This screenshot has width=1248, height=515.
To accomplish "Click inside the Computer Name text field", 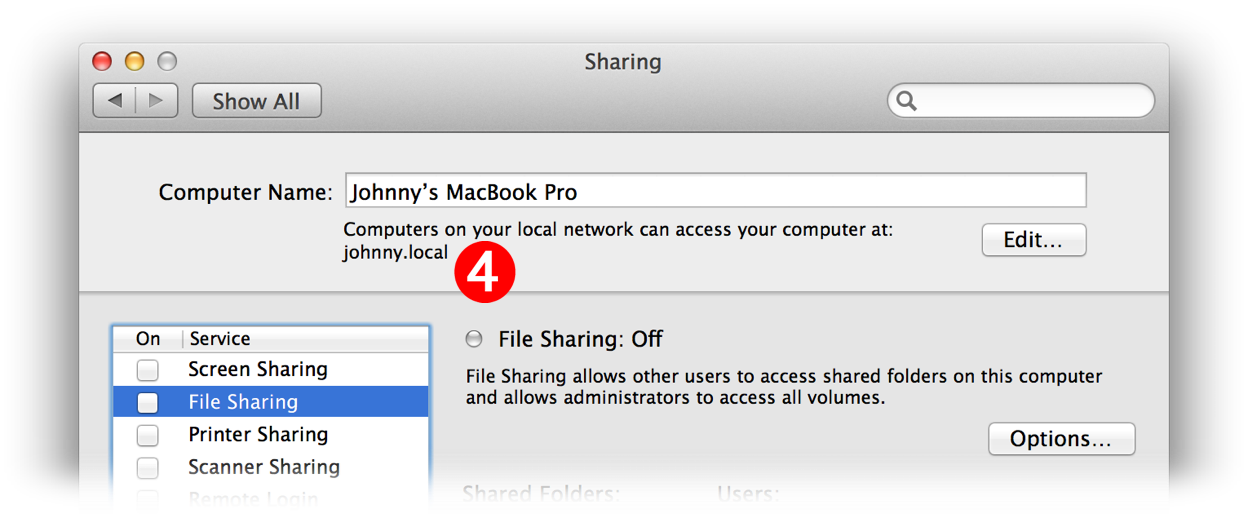I will click(715, 191).
